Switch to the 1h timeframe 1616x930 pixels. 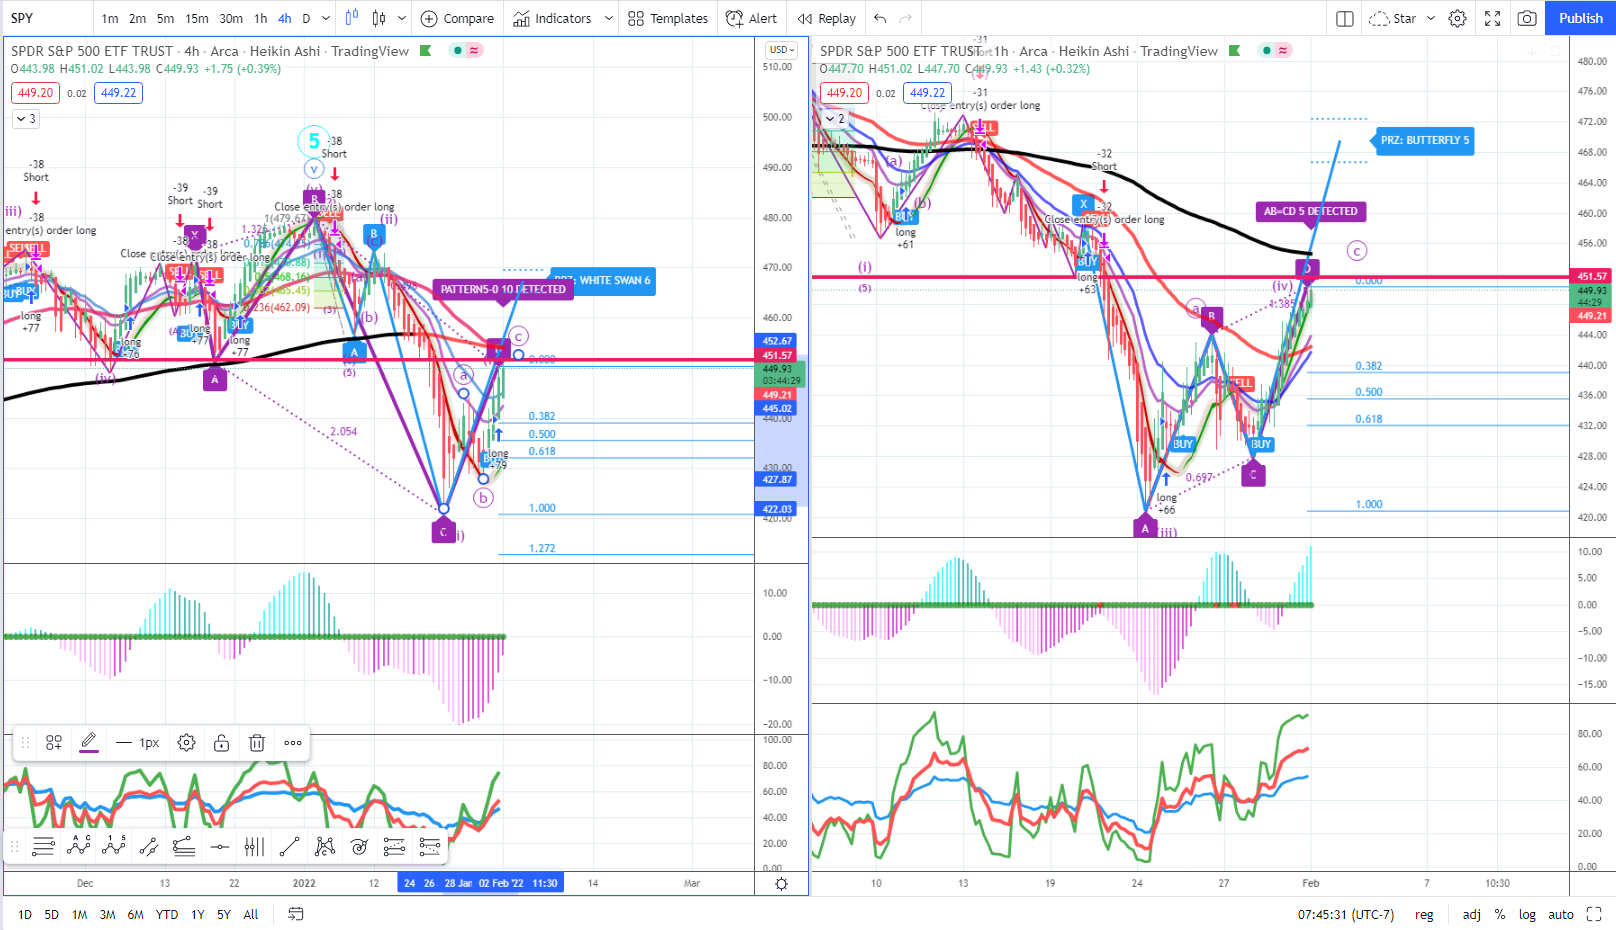pos(260,18)
